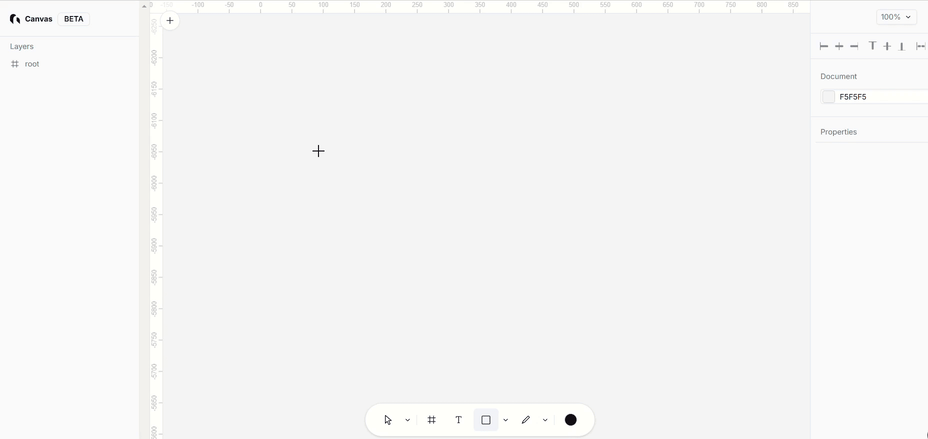This screenshot has width=928, height=439.
Task: Select the root layer
Action: pos(32,64)
